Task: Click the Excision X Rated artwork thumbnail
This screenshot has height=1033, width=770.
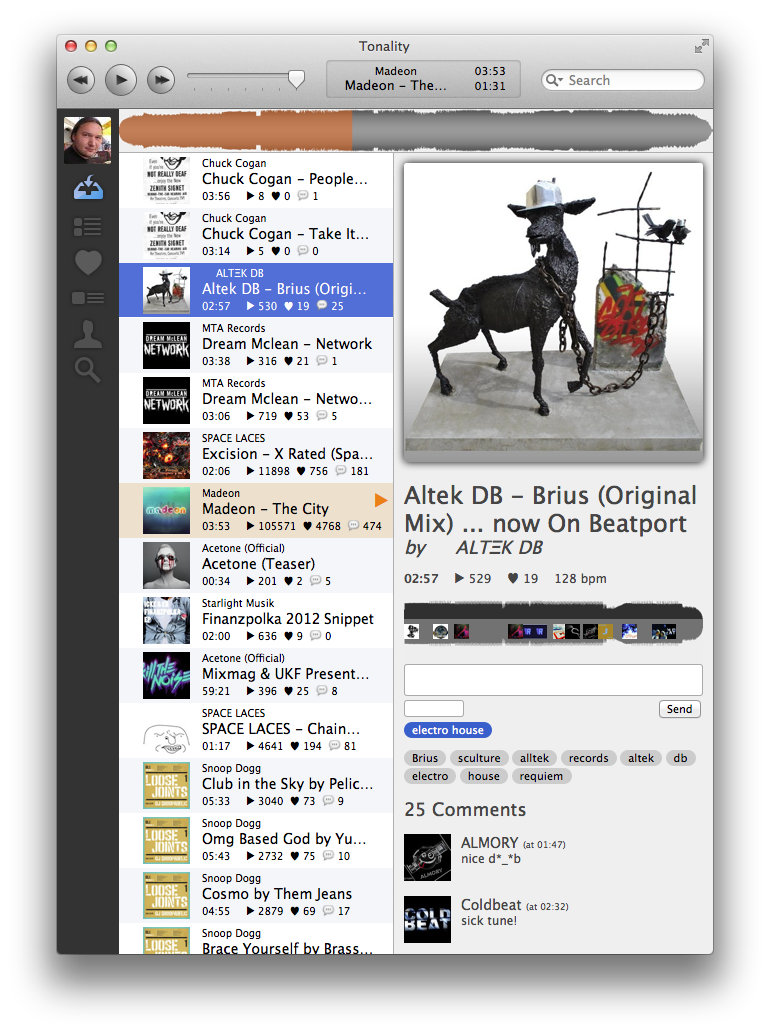Action: 167,455
